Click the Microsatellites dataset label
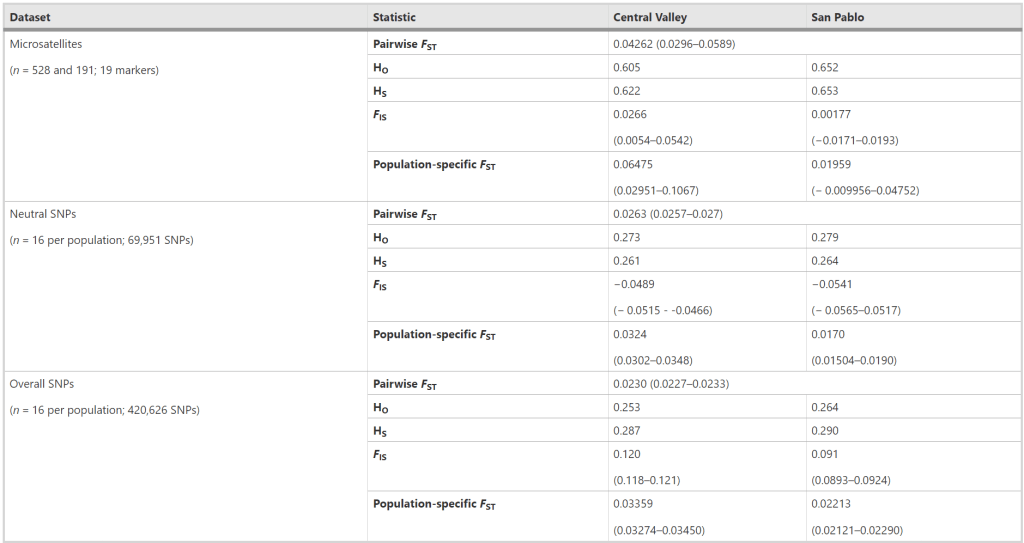1024x543 pixels. coord(47,43)
